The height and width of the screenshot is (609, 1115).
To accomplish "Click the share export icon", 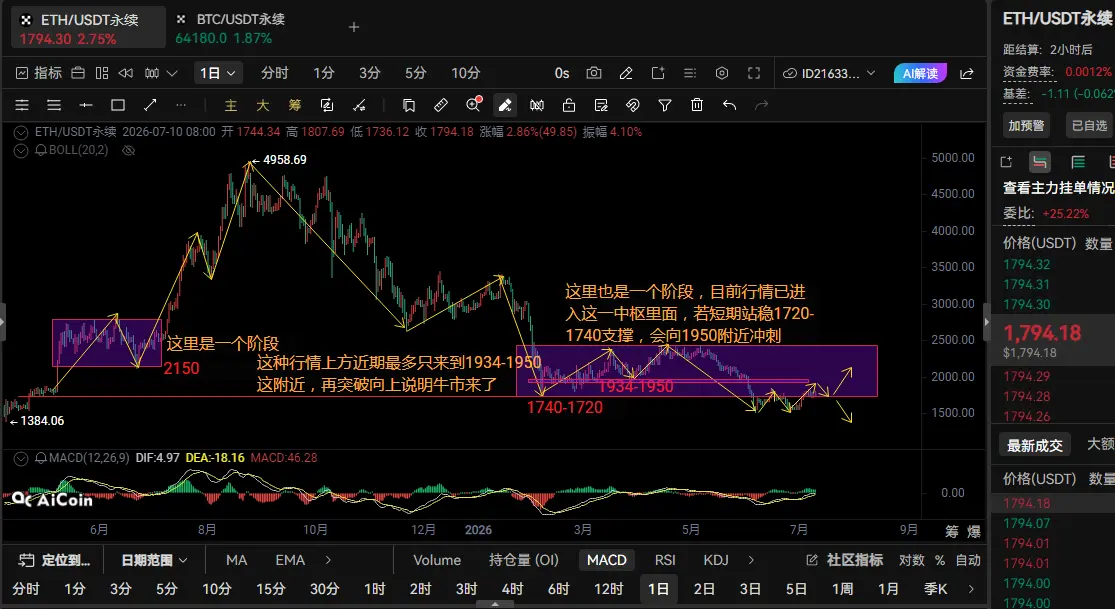I will pos(967,73).
